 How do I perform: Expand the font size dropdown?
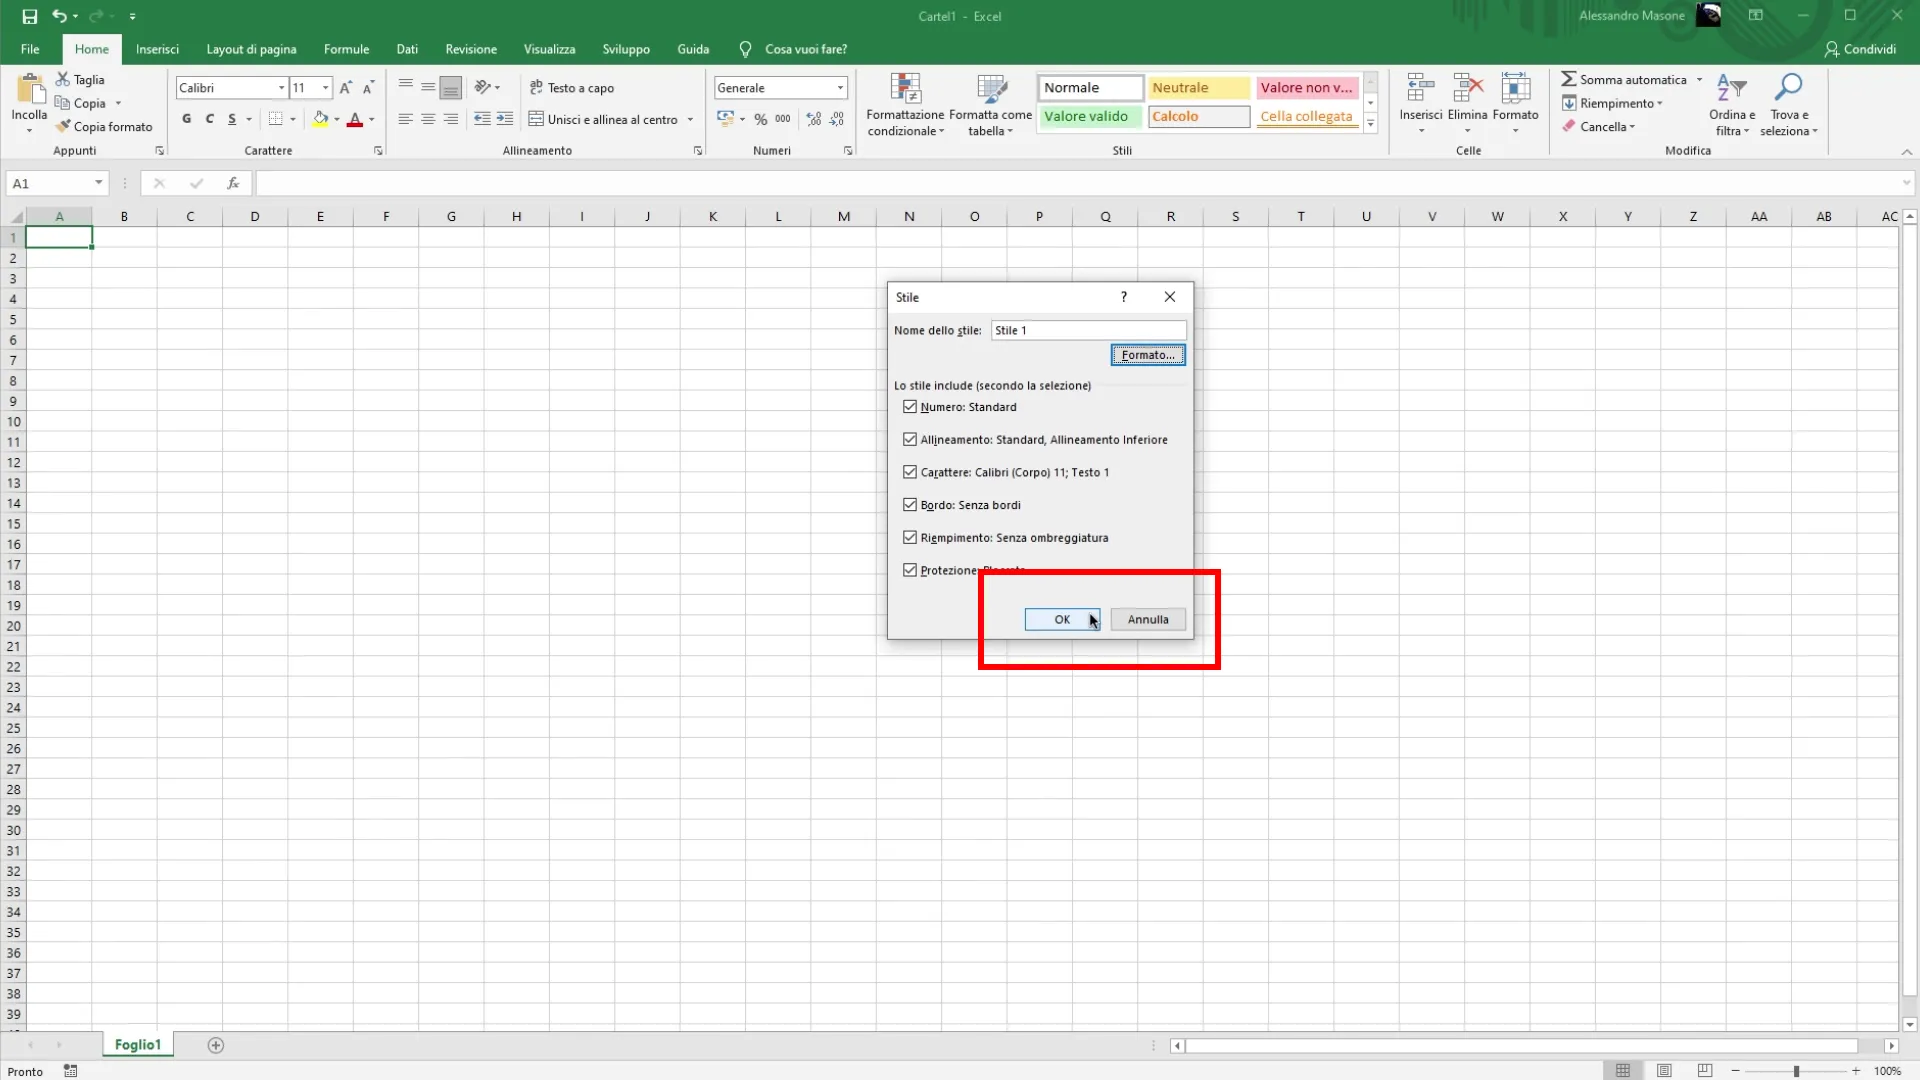coord(325,88)
